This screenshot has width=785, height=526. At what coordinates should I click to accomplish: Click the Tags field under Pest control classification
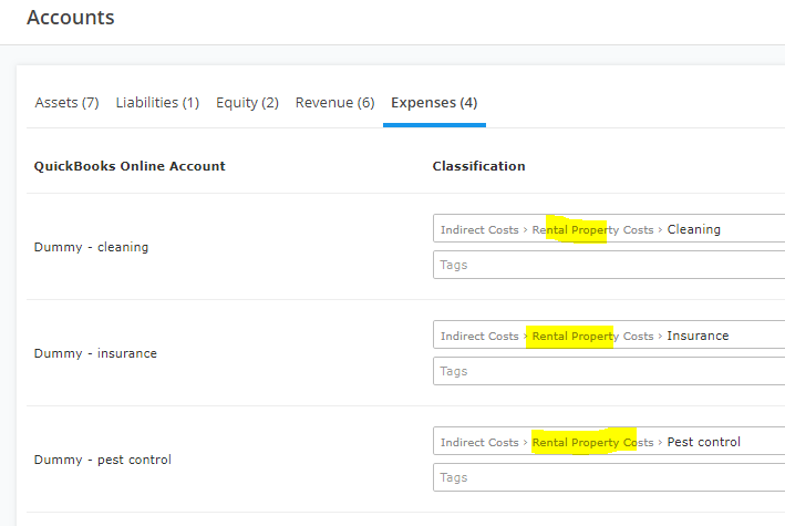click(x=609, y=477)
